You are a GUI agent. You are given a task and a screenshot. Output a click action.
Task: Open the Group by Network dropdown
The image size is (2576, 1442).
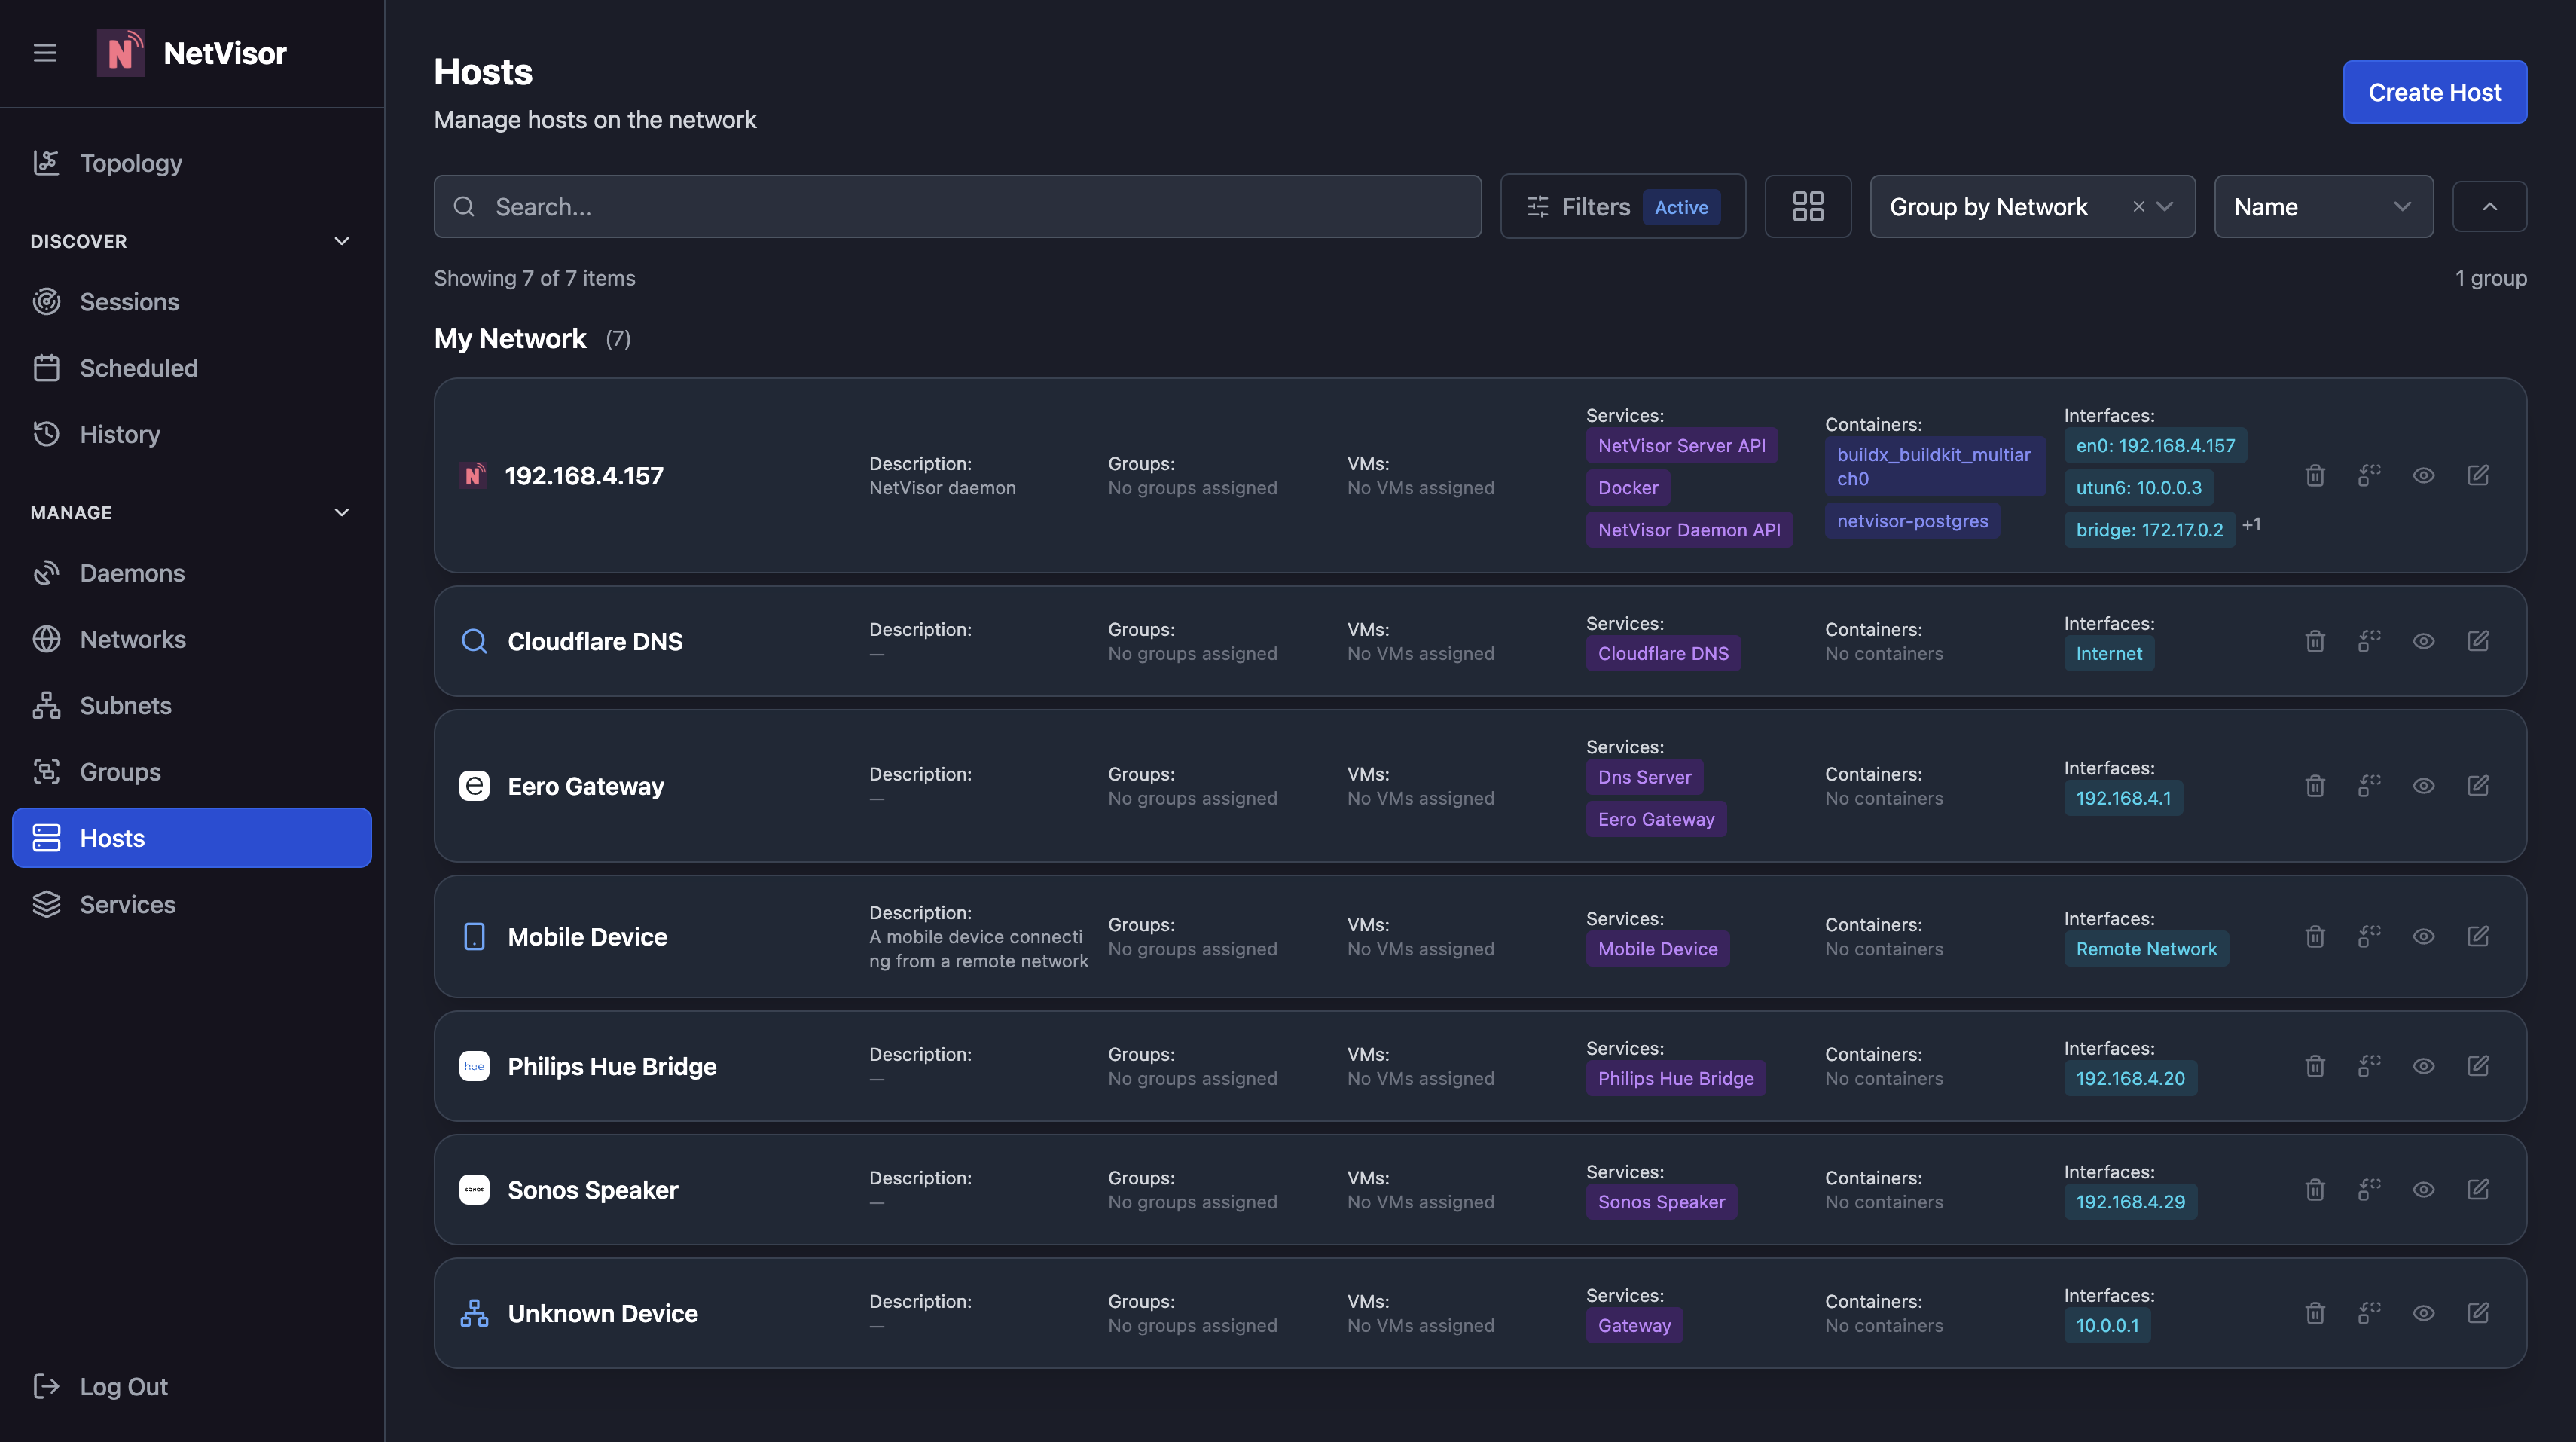(2032, 206)
